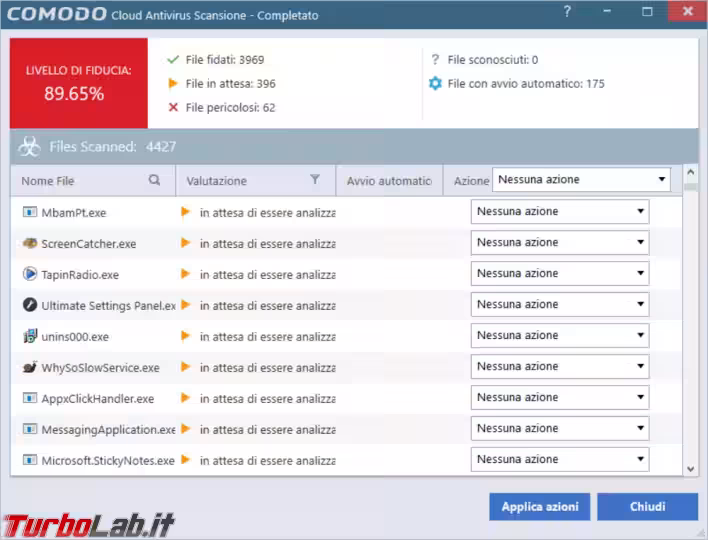The height and width of the screenshot is (540, 708).
Task: Click the WhySoSlowService.exe snail icon
Action: point(30,367)
